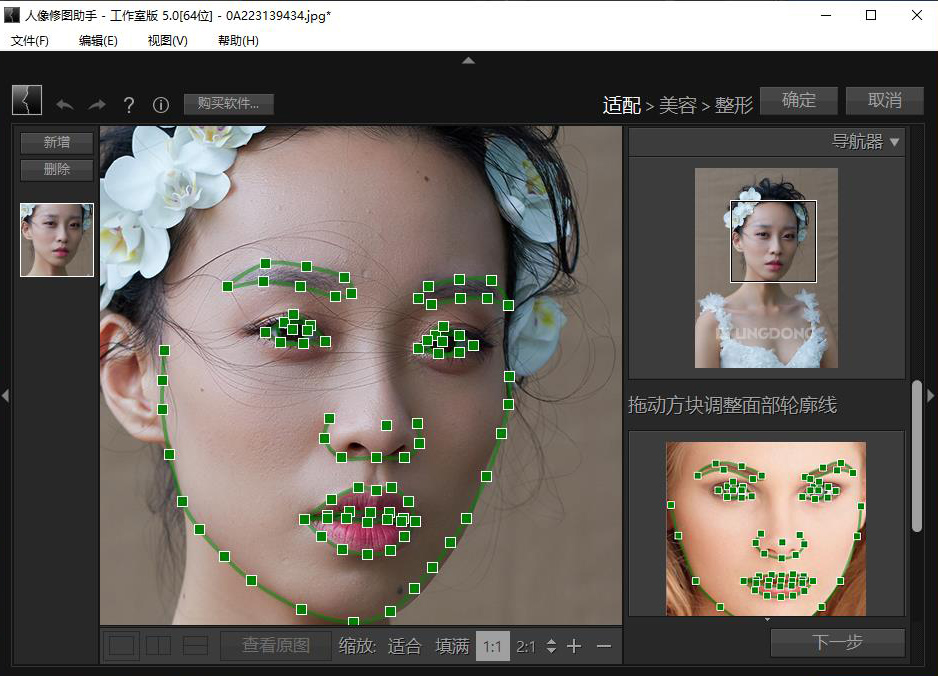Collapse the left panel with the arrow
This screenshot has height=676, width=938.
pos(5,396)
